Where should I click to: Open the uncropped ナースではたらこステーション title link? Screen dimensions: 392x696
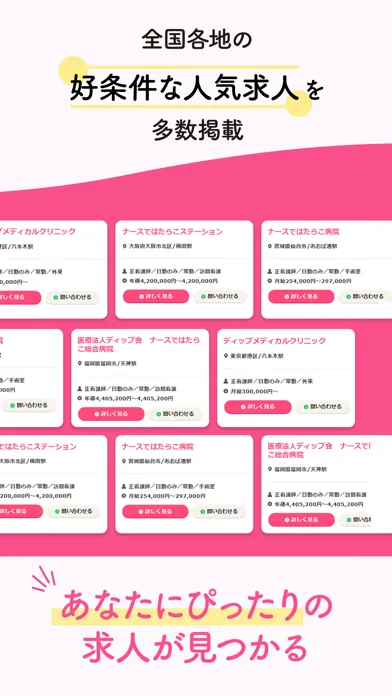[x=172, y=231]
